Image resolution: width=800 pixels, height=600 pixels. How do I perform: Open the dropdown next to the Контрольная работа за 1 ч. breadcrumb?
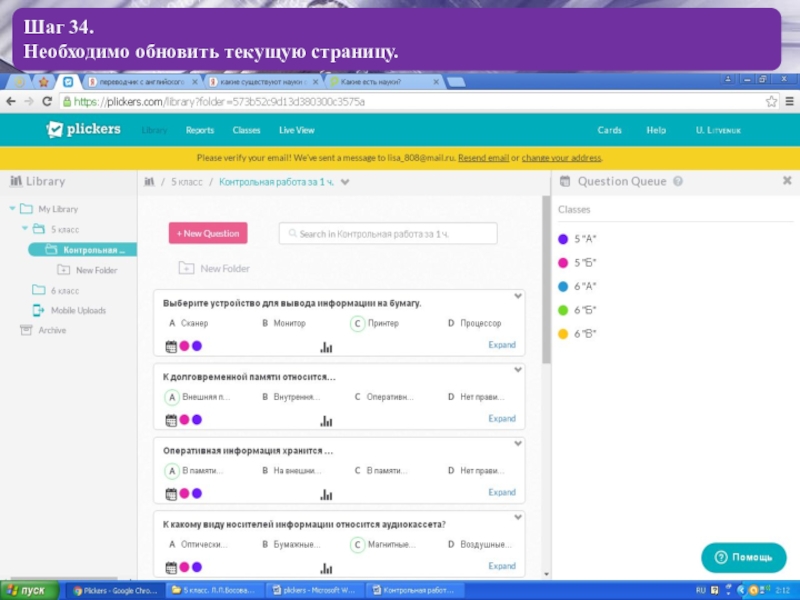click(345, 182)
